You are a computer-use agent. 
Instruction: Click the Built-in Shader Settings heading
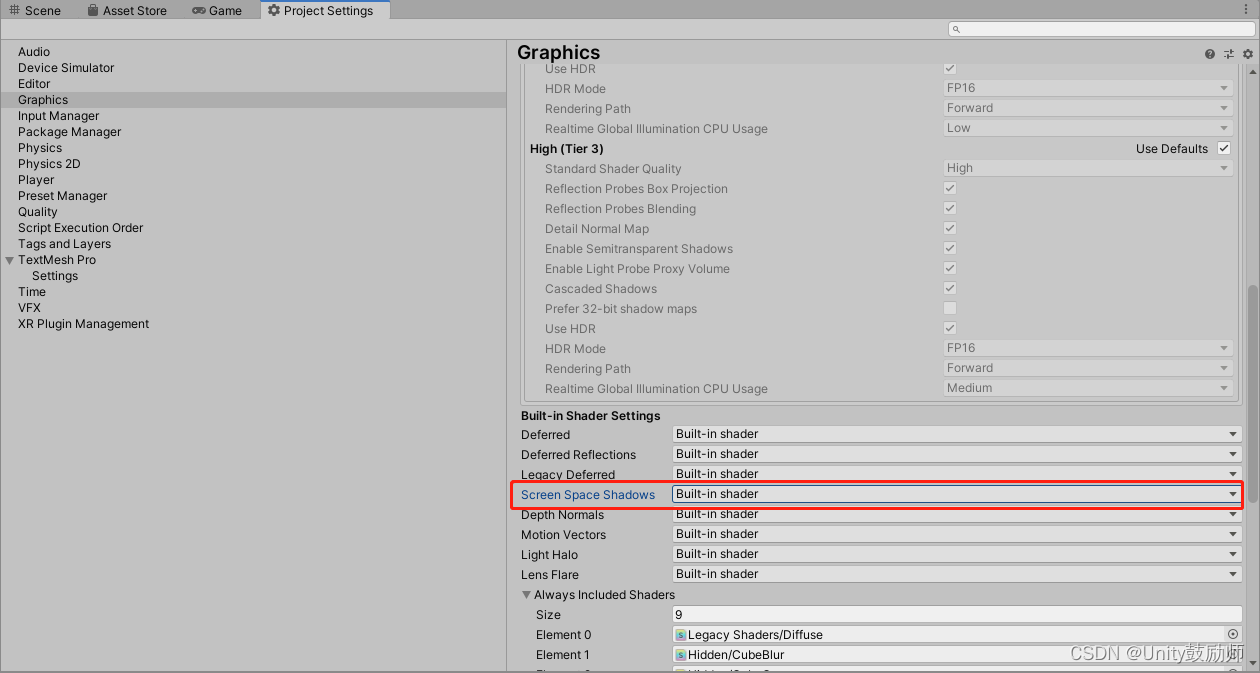[x=590, y=416]
